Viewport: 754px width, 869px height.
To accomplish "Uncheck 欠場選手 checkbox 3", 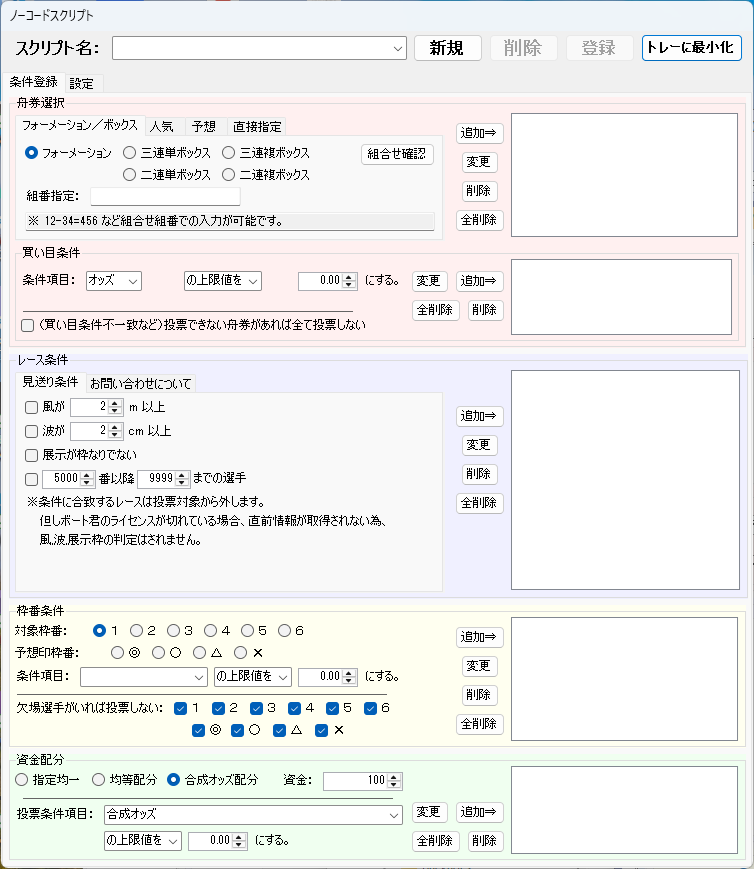I will (256, 708).
